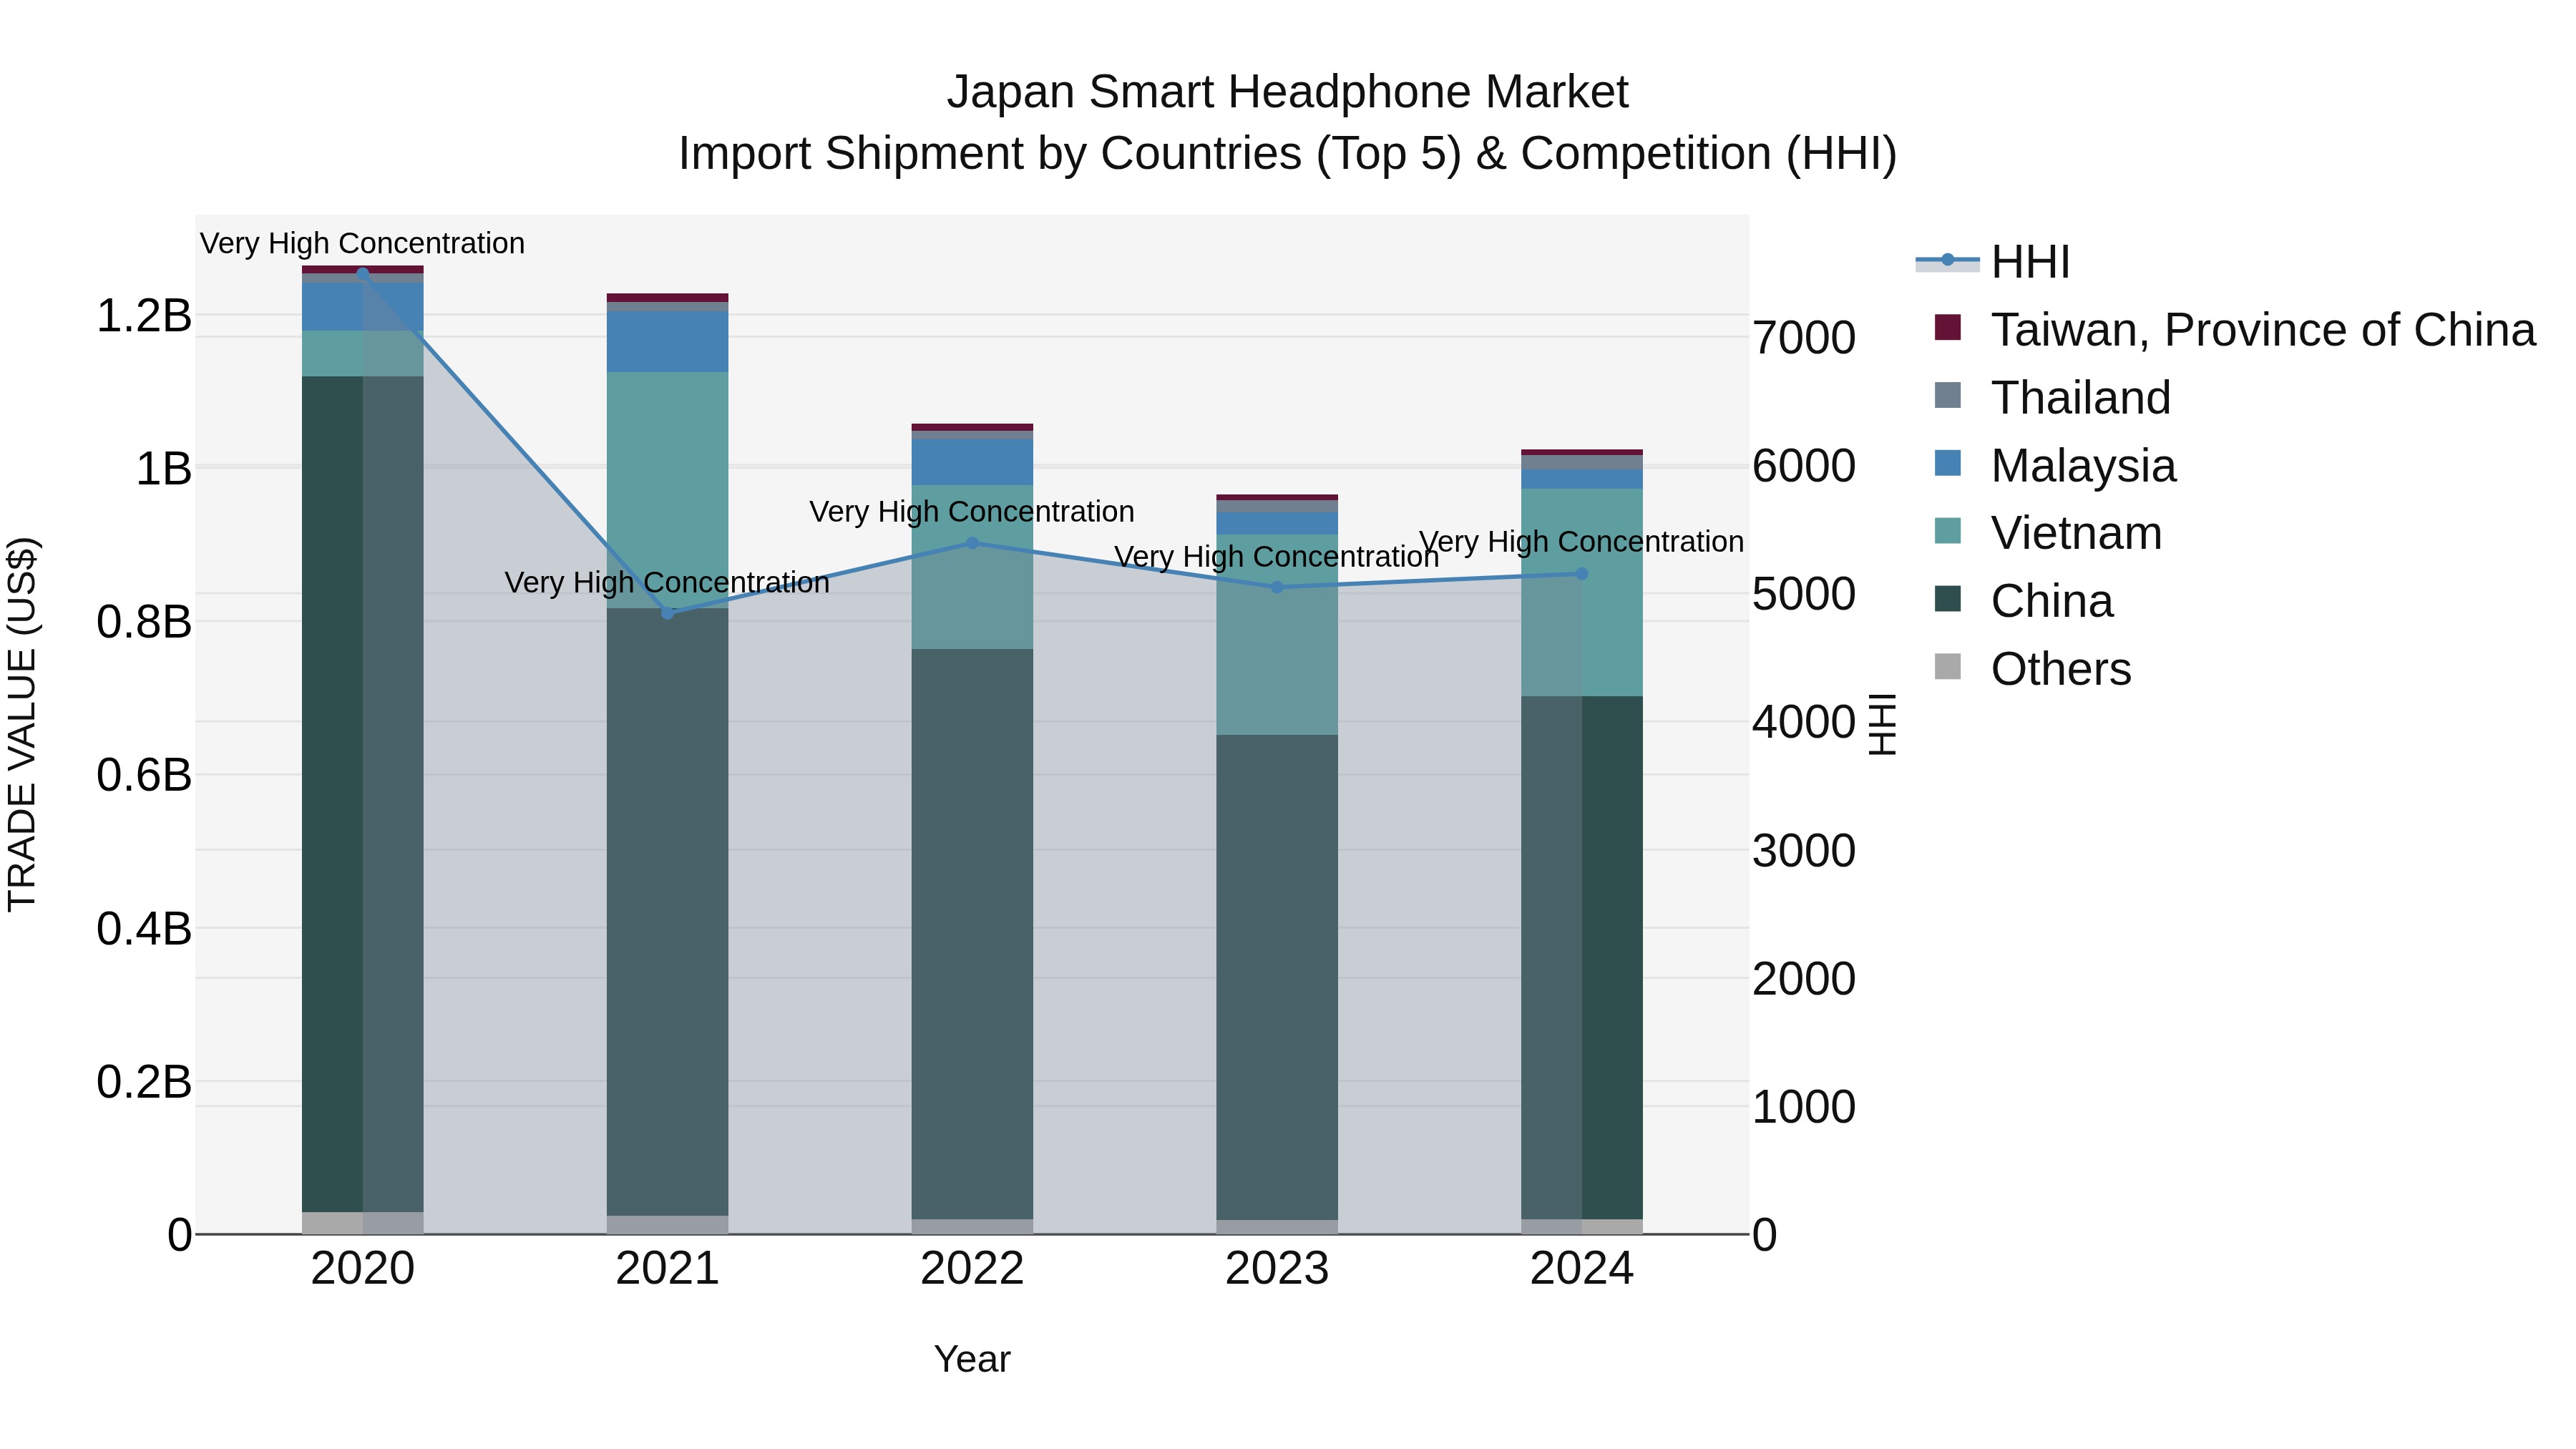Image resolution: width=2576 pixels, height=1449 pixels.
Task: Click the 2021 x-axis label
Action: click(x=668, y=1269)
